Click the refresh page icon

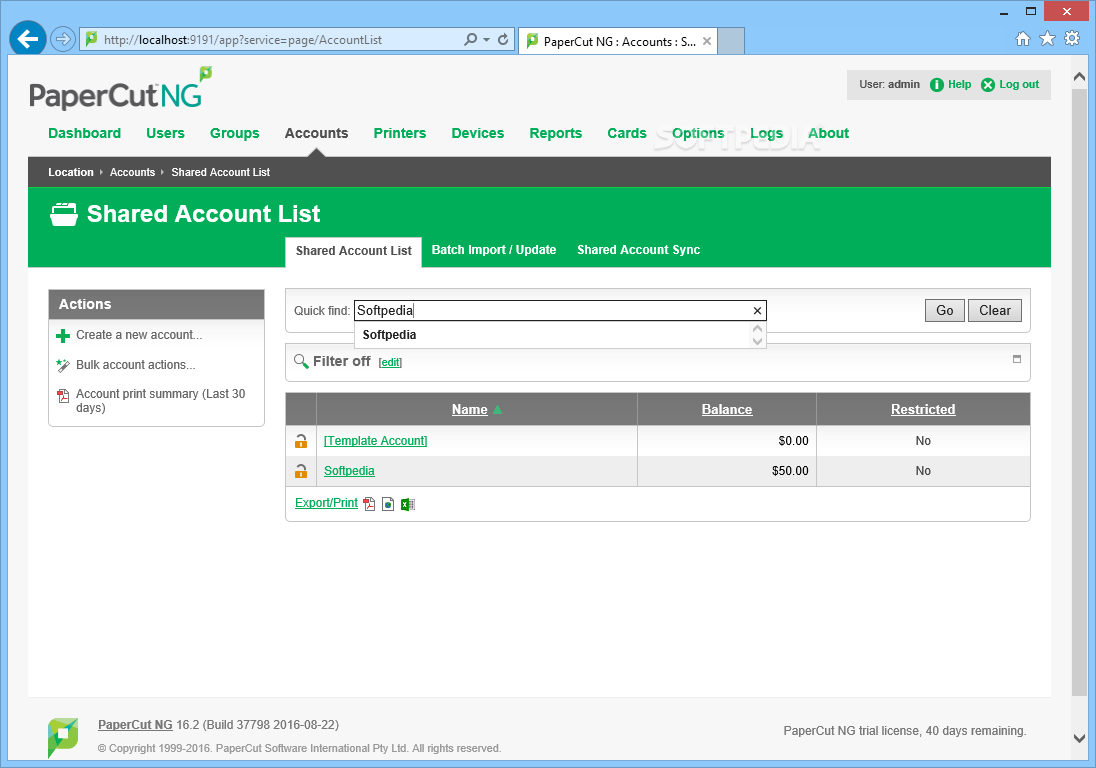[503, 39]
